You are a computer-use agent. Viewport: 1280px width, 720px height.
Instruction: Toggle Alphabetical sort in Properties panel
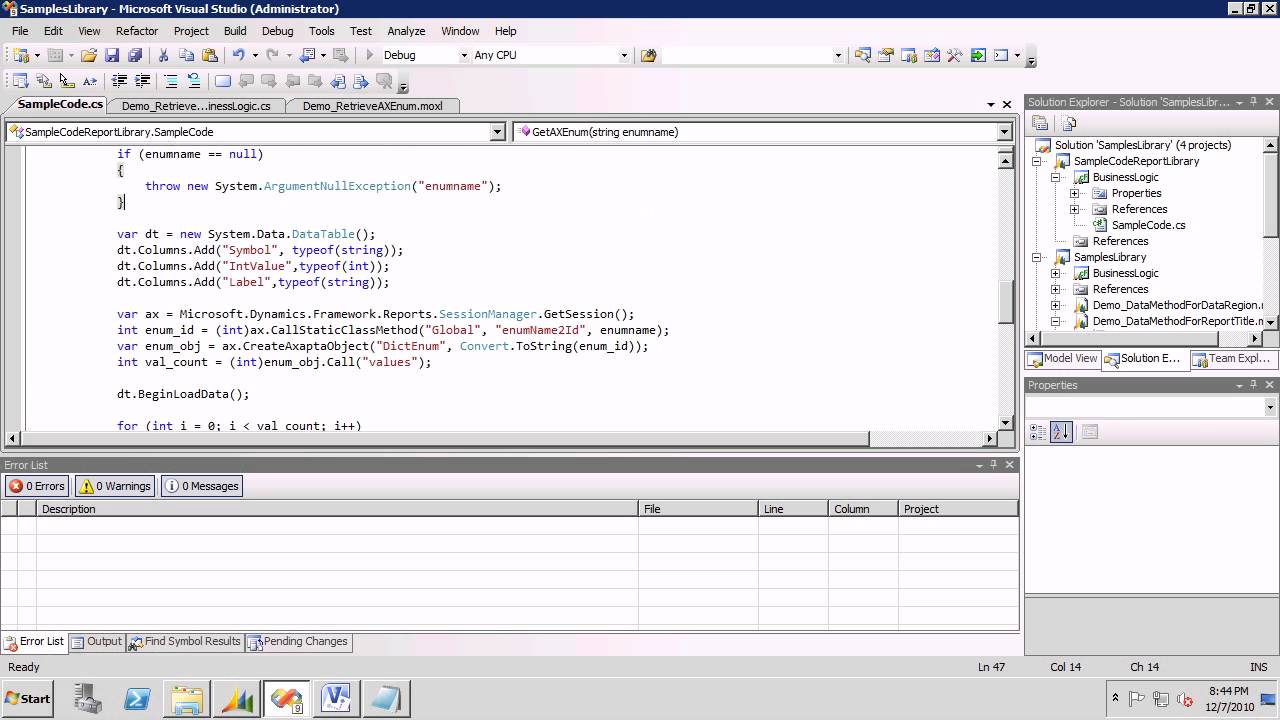tap(1061, 432)
